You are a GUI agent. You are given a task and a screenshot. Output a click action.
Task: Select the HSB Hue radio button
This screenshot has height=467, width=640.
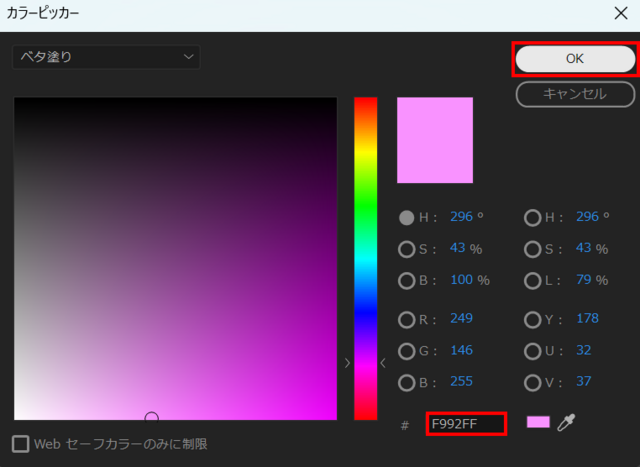pos(407,217)
